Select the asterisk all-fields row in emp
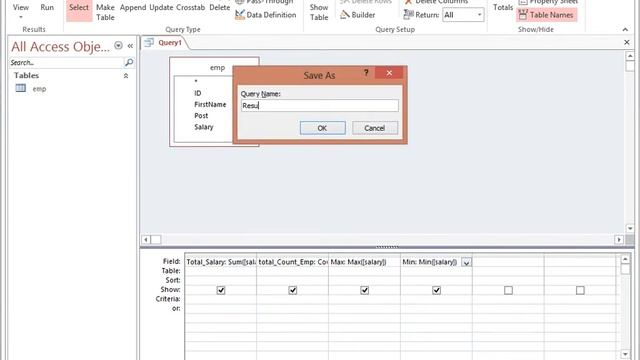Image resolution: width=640 pixels, height=360 pixels. coord(196,82)
